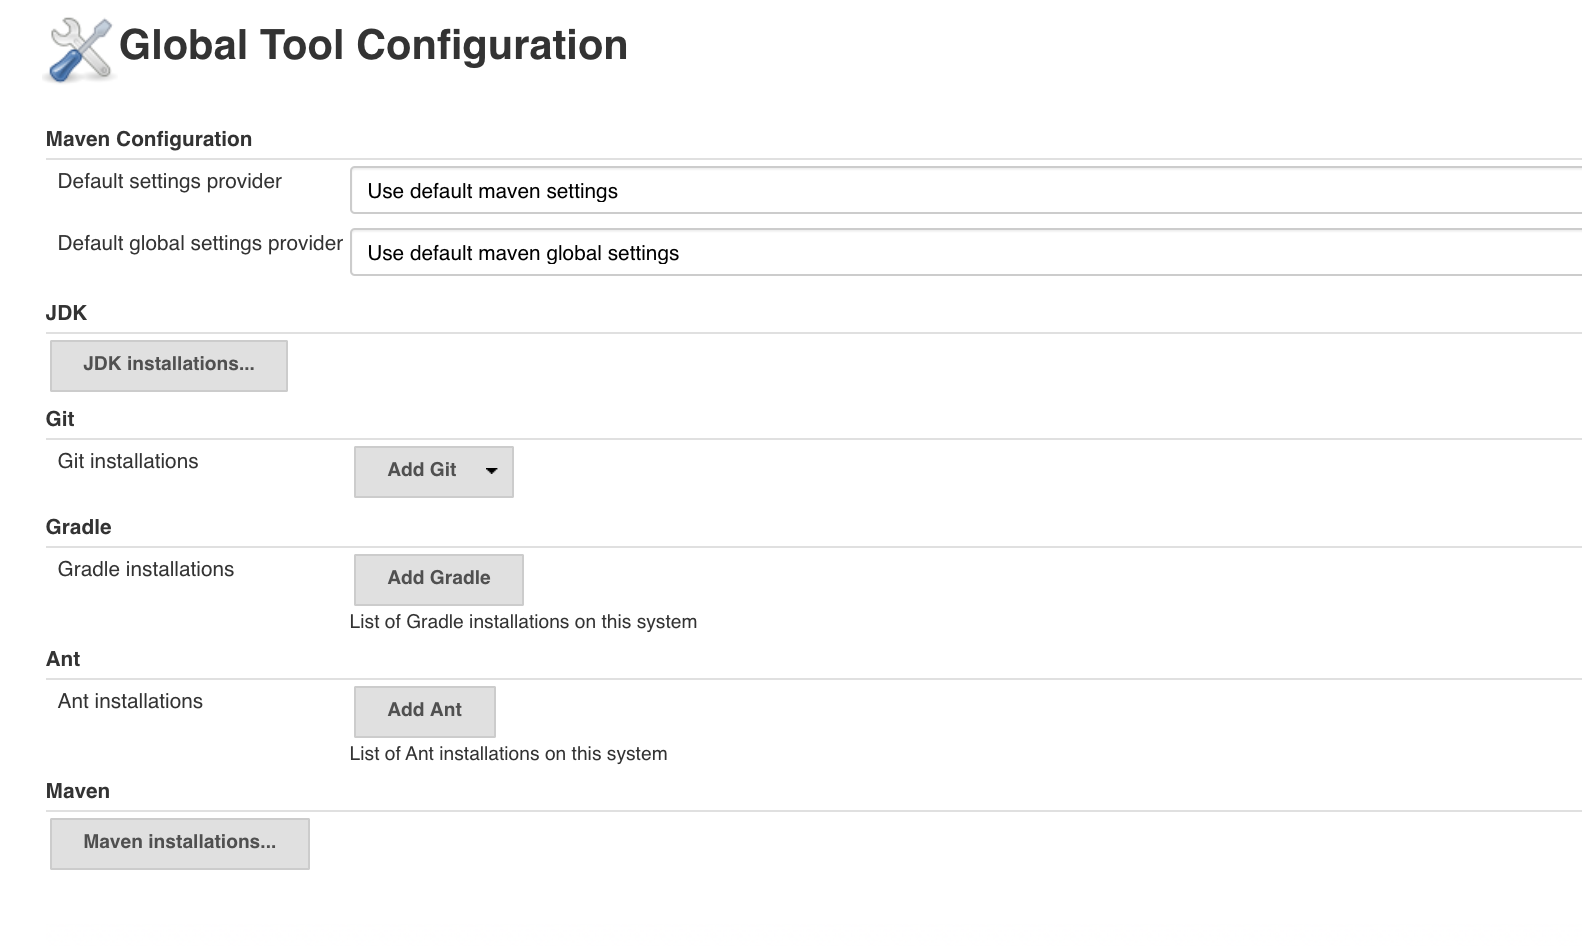Expand the Add Git dropdown arrow
Image resolution: width=1582 pixels, height=946 pixels.
(491, 471)
